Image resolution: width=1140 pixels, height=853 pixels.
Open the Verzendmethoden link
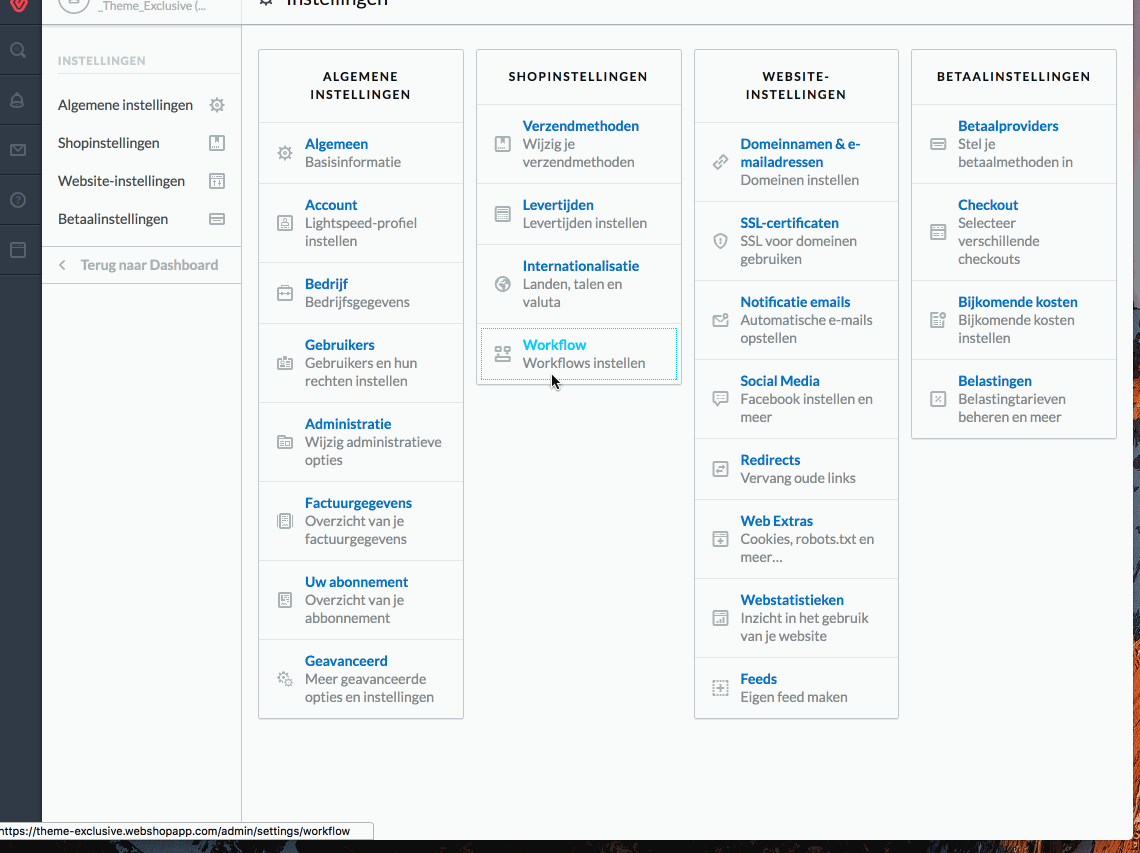(x=580, y=126)
